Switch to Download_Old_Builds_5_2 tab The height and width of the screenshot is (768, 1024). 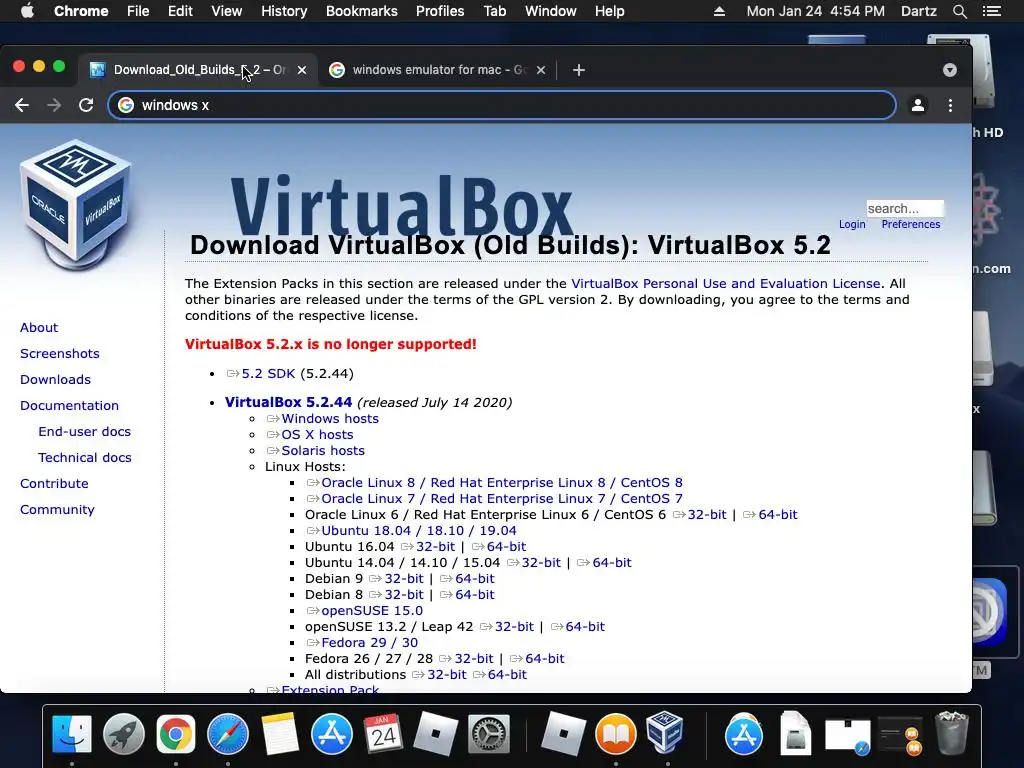tap(199, 70)
